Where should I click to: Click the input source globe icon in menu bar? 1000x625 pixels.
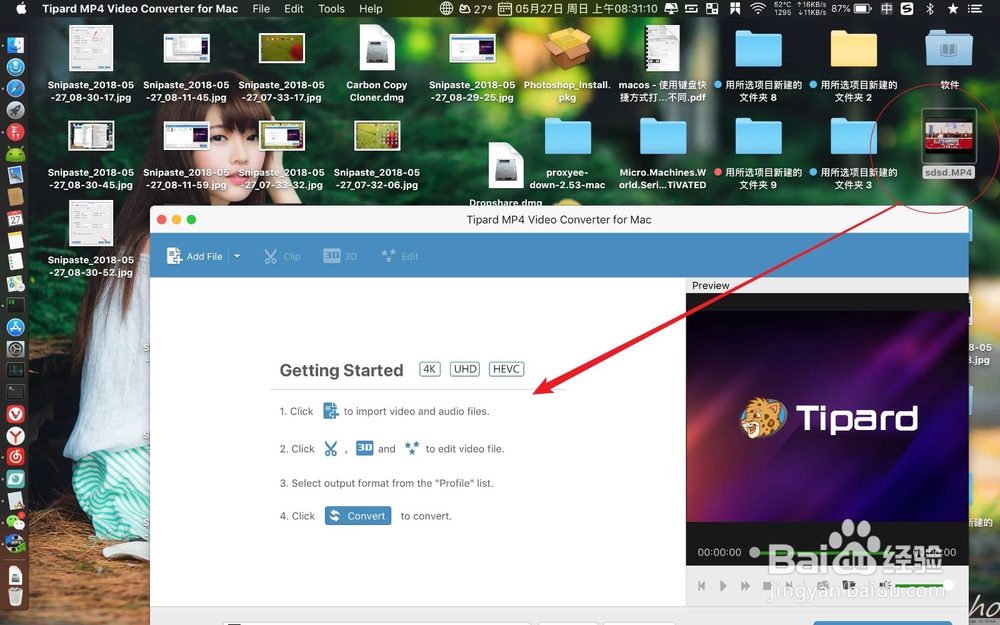pyautogui.click(x=446, y=9)
